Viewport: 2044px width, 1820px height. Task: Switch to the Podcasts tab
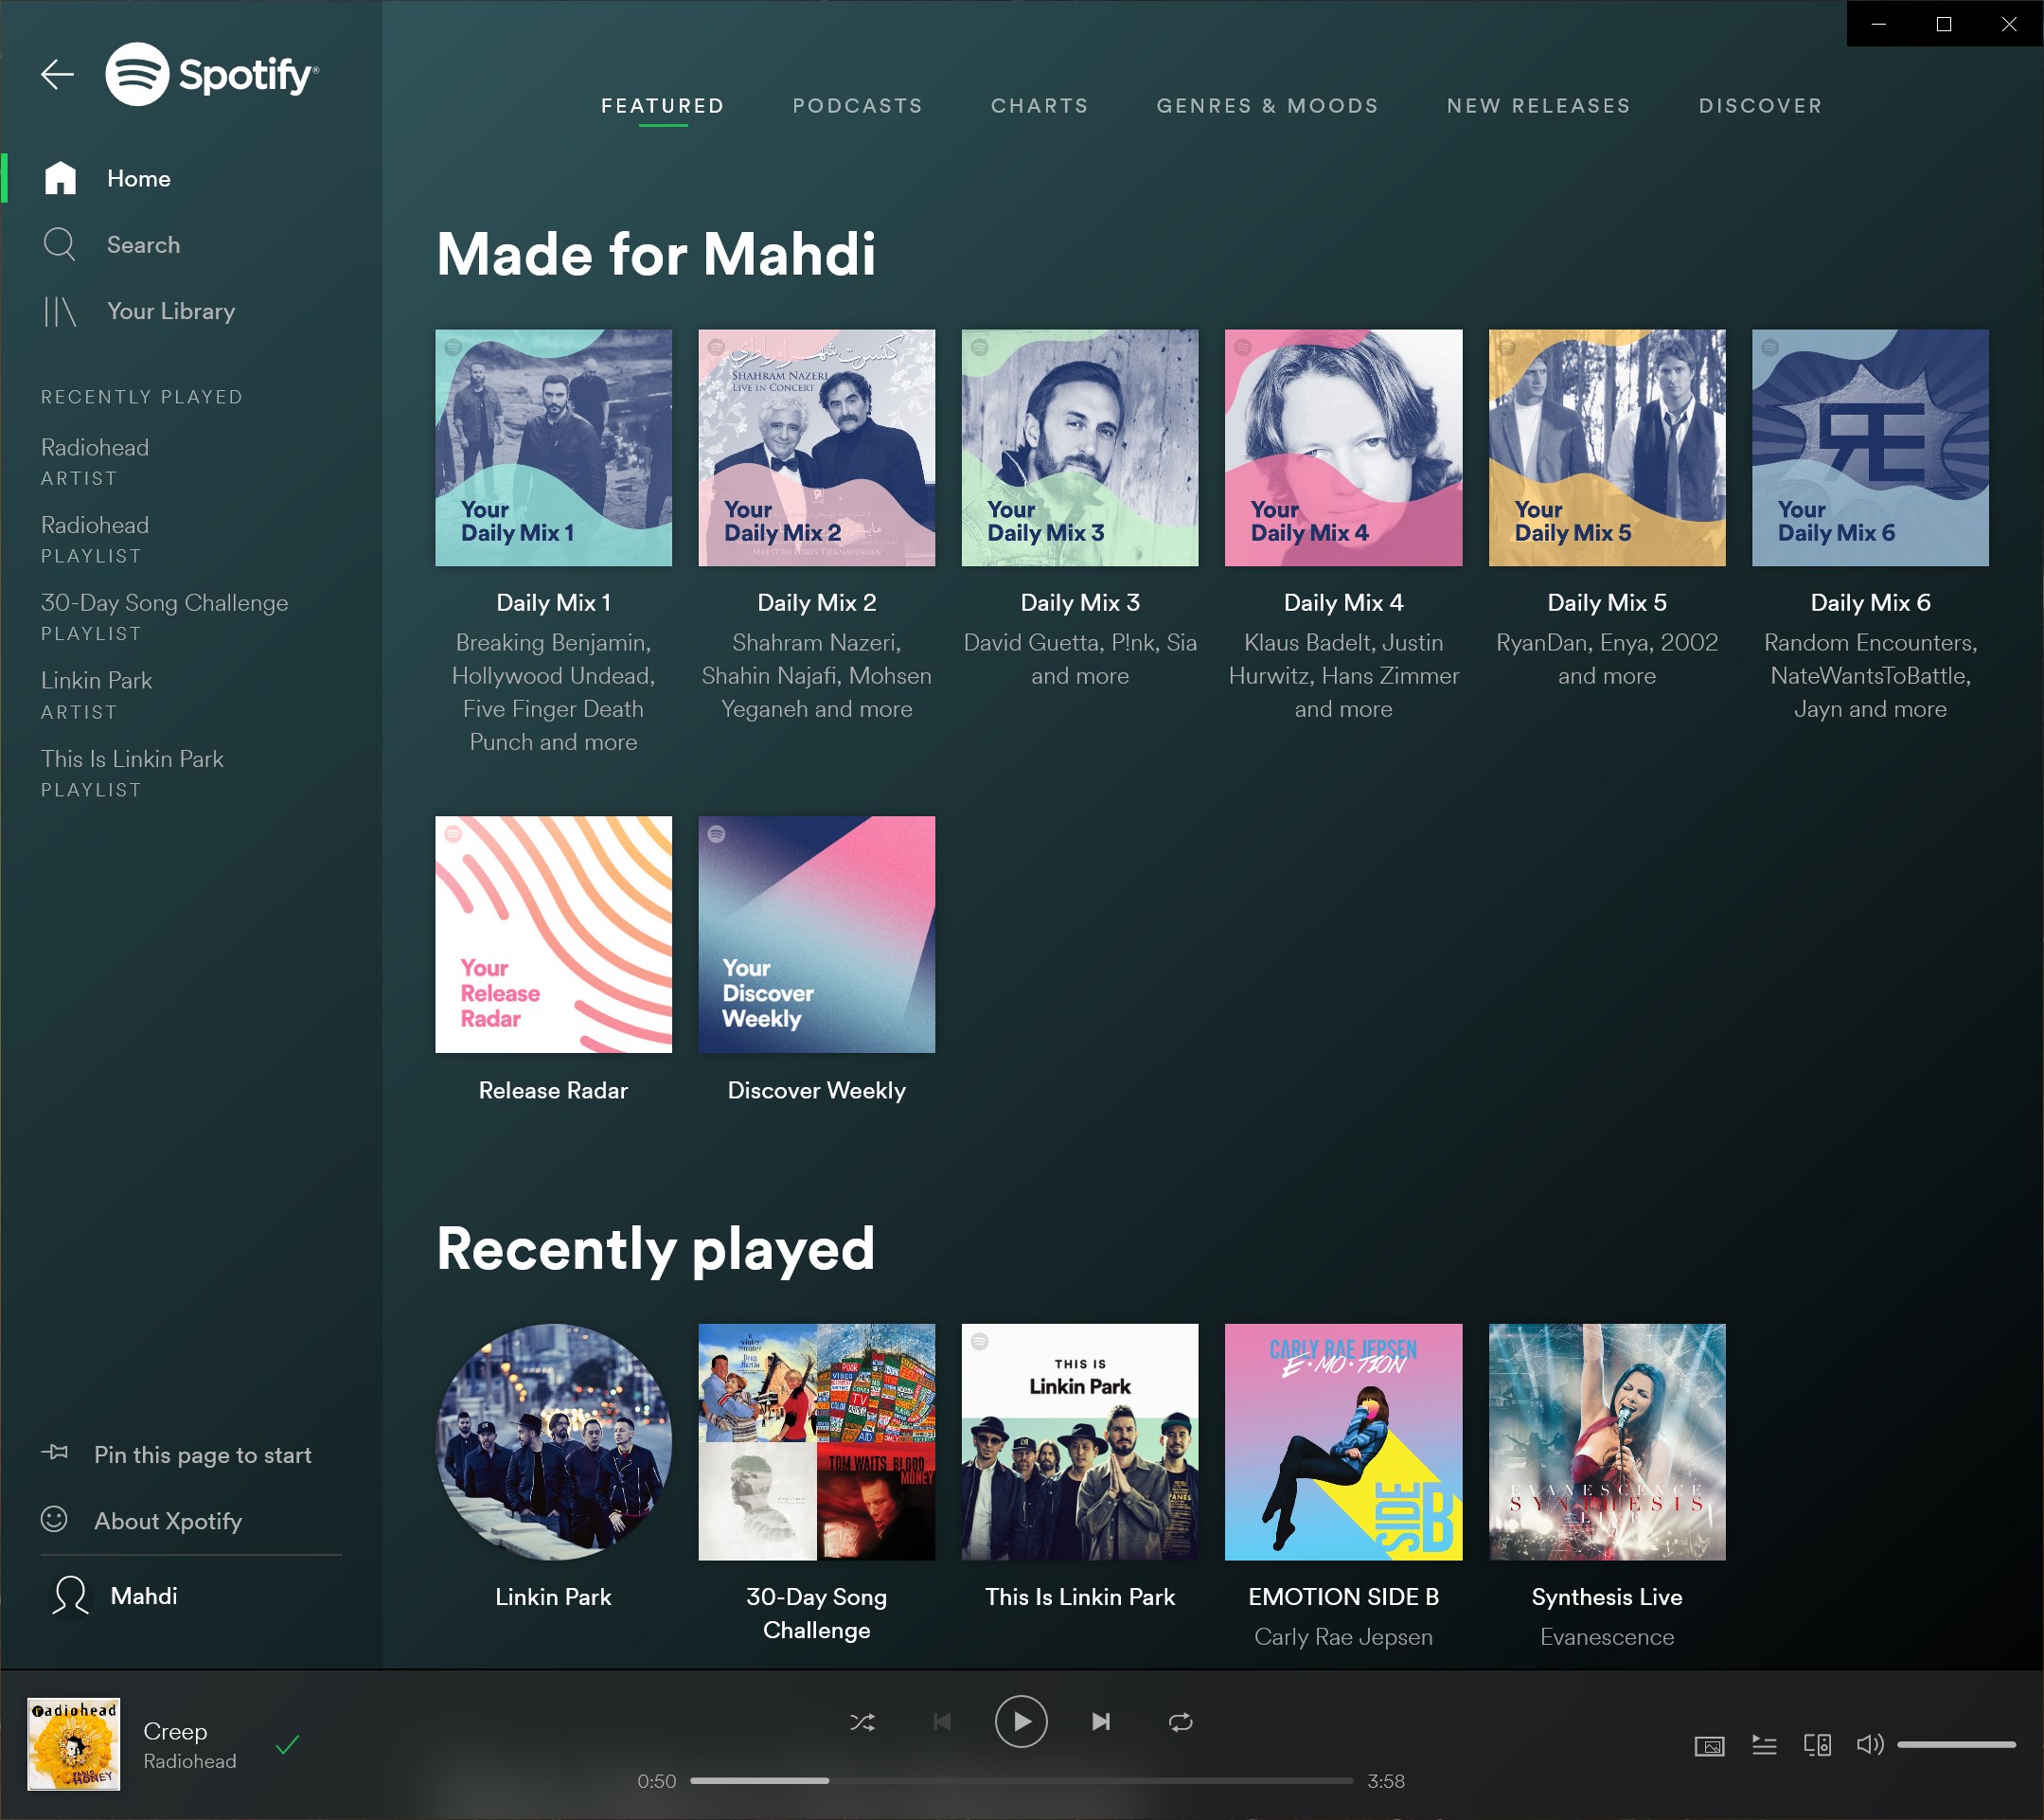[857, 106]
